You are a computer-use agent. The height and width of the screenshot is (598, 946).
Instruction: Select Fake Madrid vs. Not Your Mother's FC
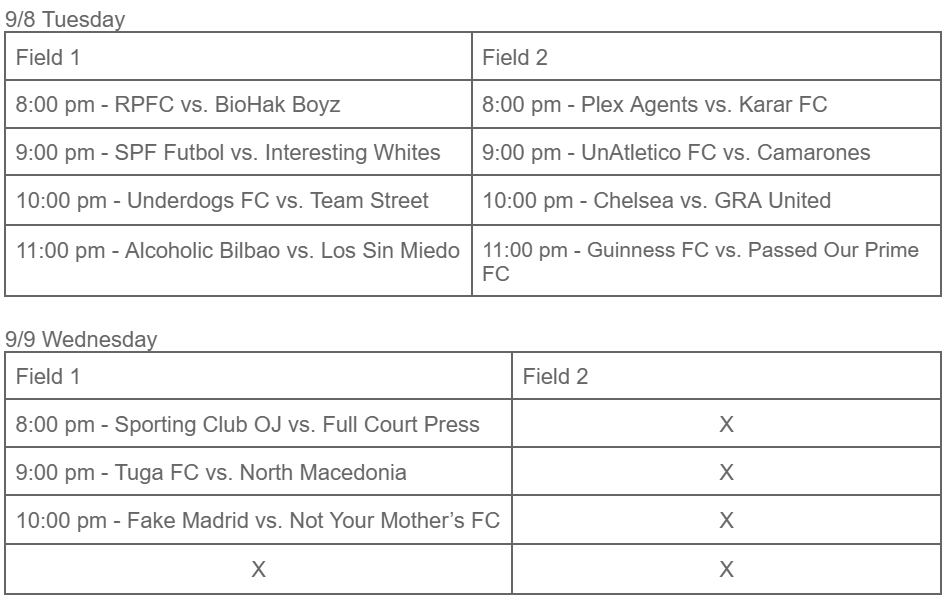pyautogui.click(x=258, y=520)
